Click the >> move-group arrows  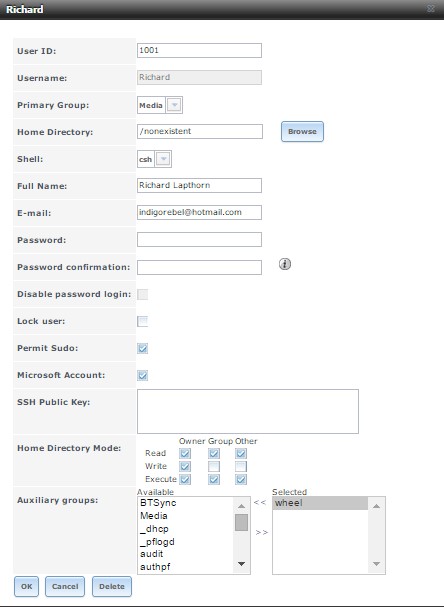(262, 533)
